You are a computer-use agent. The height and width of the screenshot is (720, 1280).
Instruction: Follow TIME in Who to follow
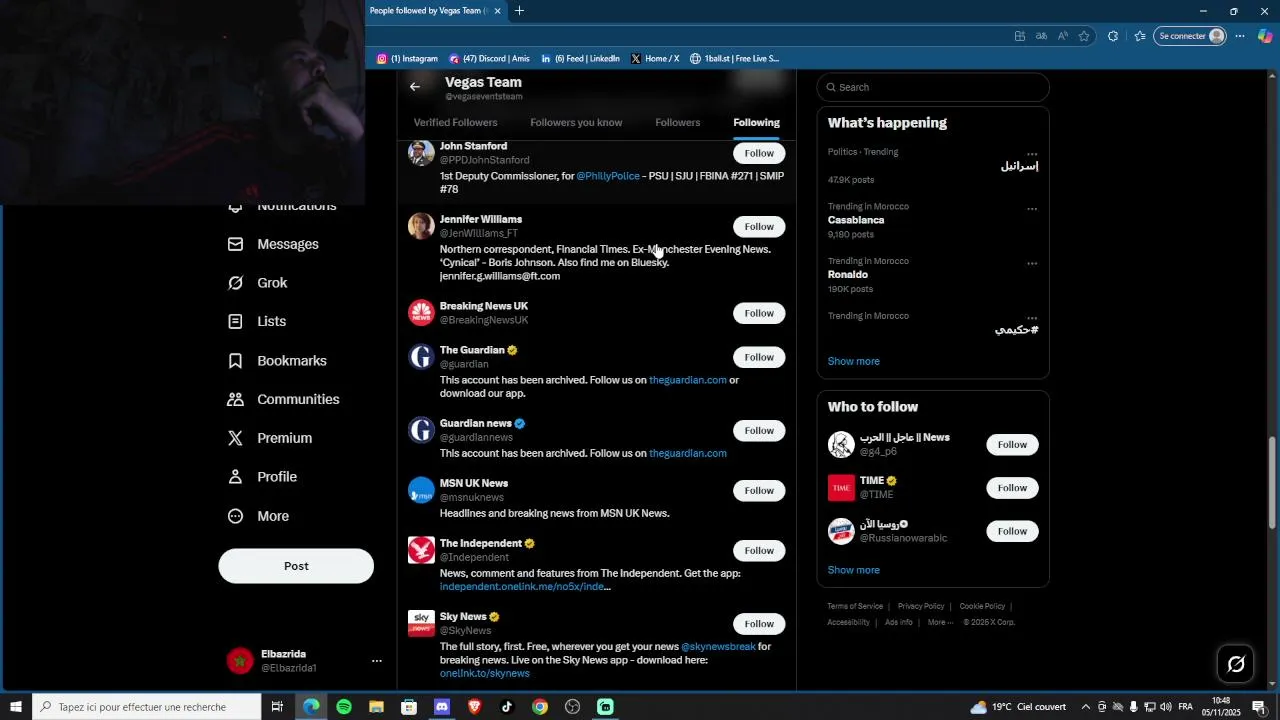pyautogui.click(x=1012, y=488)
